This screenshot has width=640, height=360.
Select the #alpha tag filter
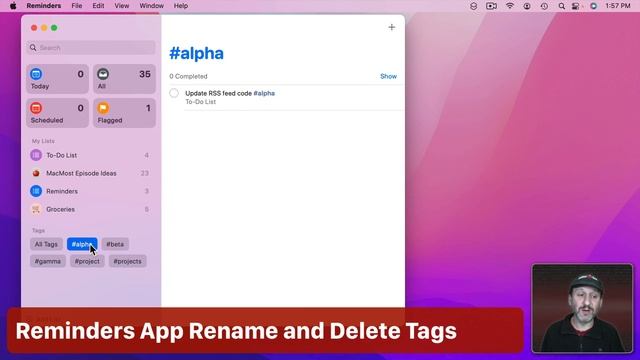[x=82, y=244]
